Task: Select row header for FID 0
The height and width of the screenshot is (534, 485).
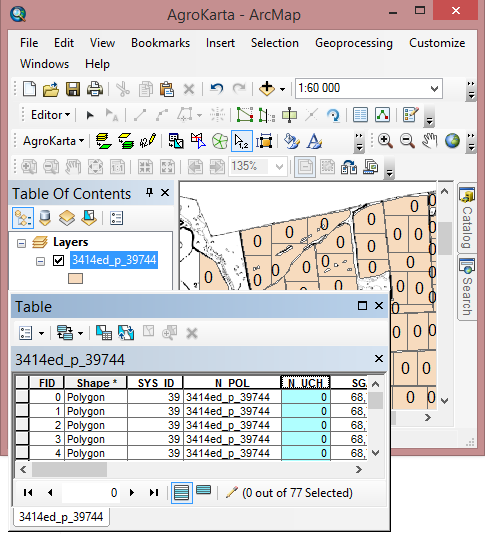Action: [22, 397]
